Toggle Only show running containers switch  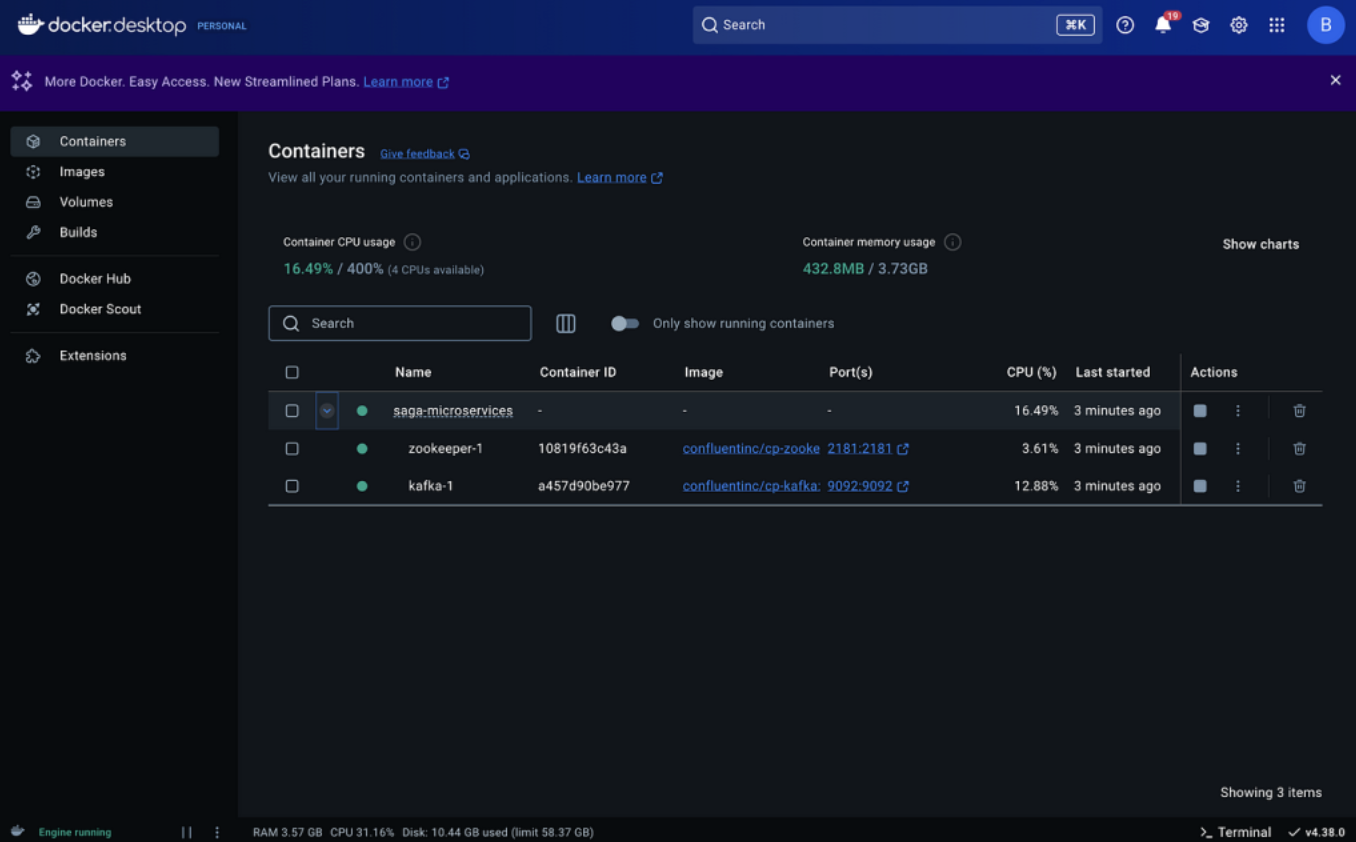[624, 323]
